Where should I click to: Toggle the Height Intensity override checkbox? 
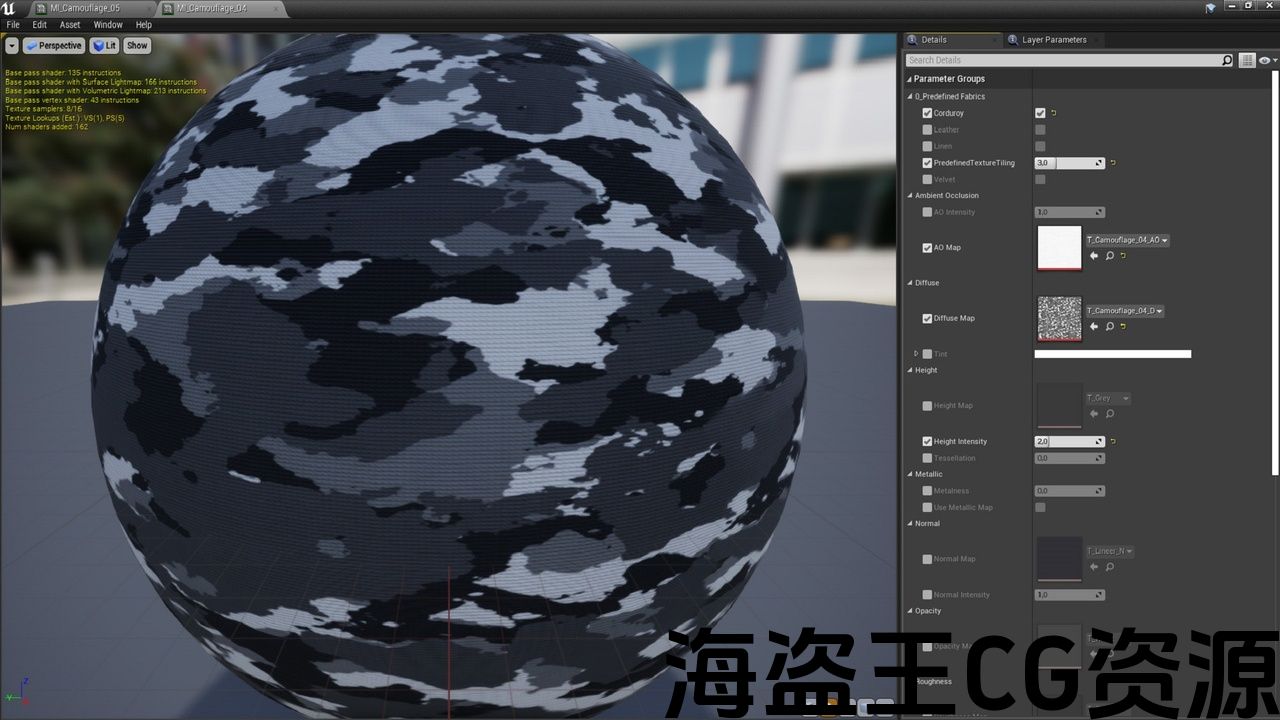pos(927,441)
